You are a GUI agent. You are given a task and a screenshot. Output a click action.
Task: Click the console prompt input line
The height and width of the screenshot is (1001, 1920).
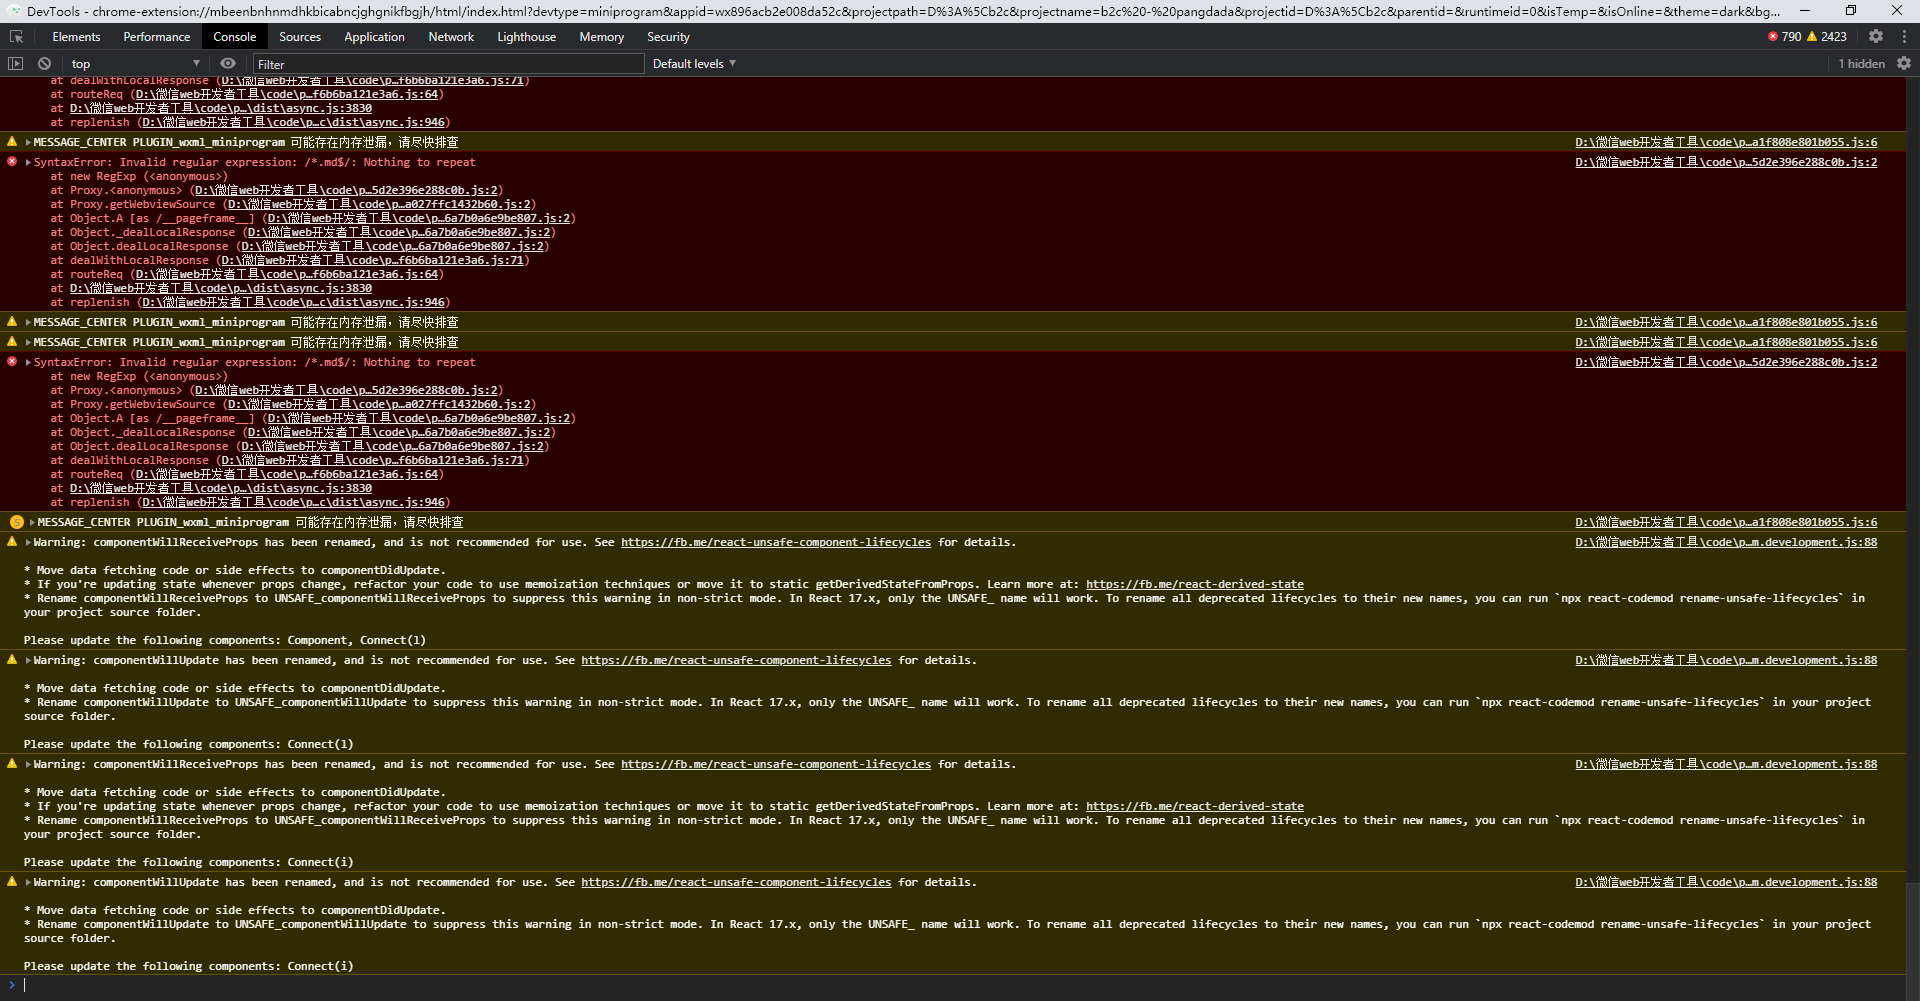[x=960, y=985]
